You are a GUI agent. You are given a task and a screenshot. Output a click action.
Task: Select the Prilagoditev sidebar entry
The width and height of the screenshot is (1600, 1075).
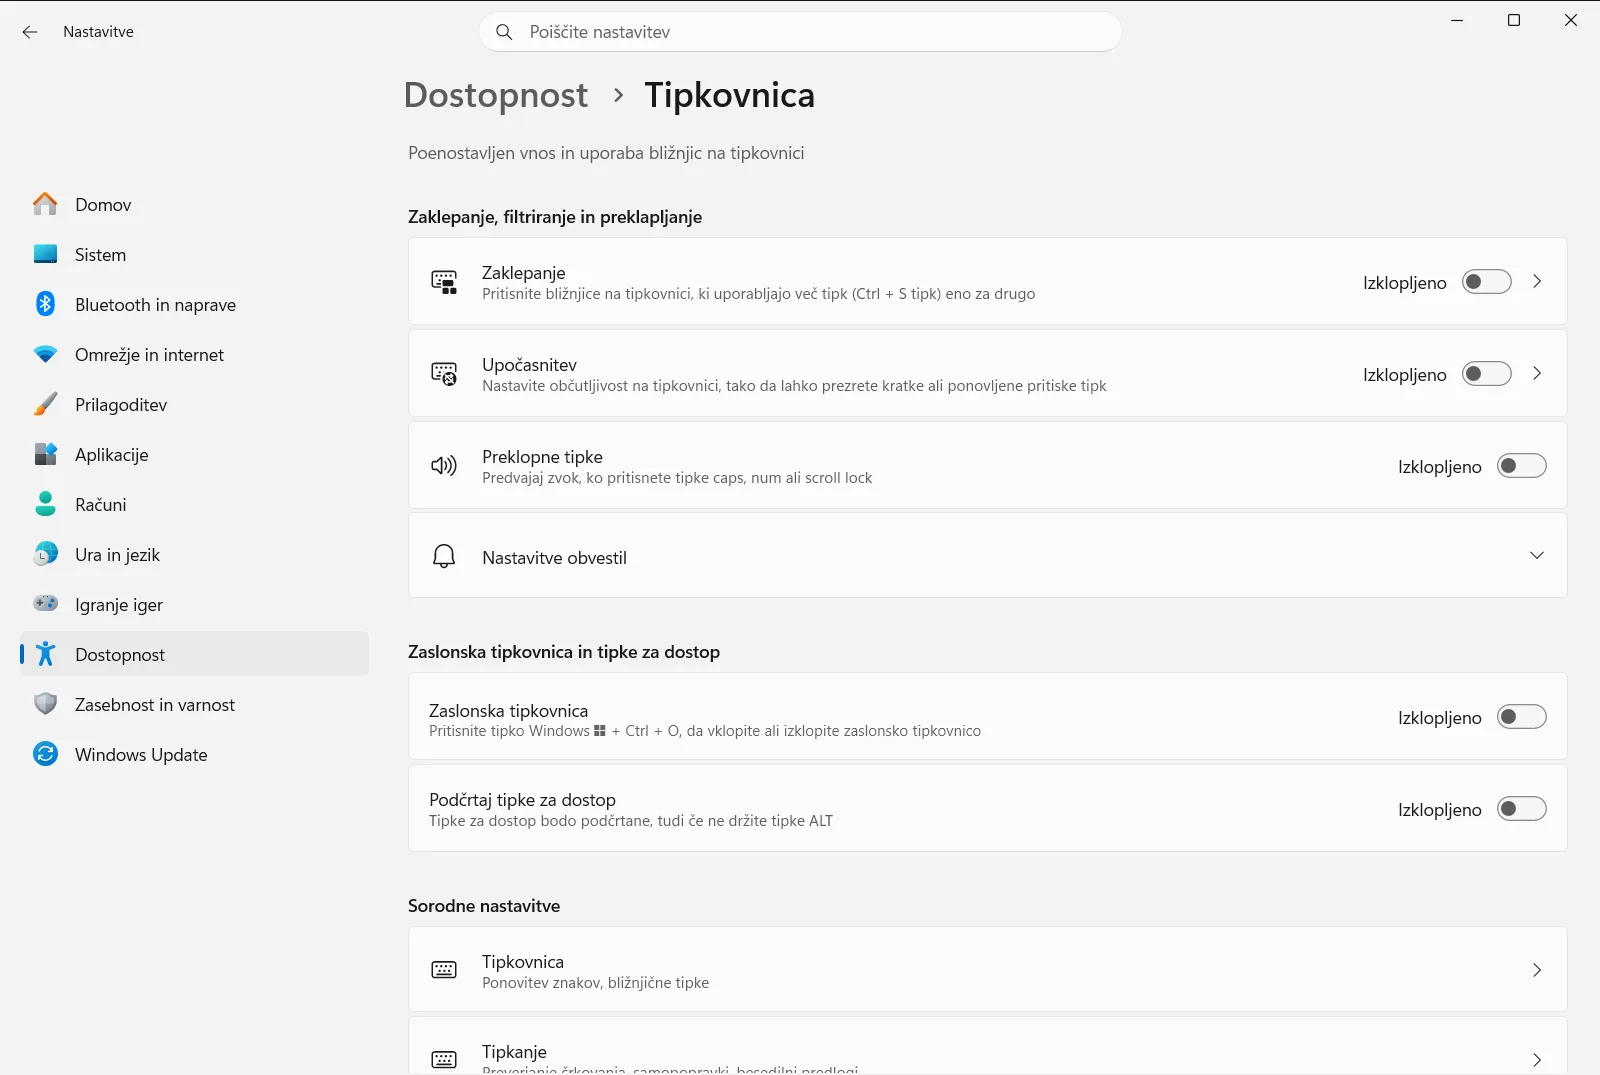click(194, 405)
